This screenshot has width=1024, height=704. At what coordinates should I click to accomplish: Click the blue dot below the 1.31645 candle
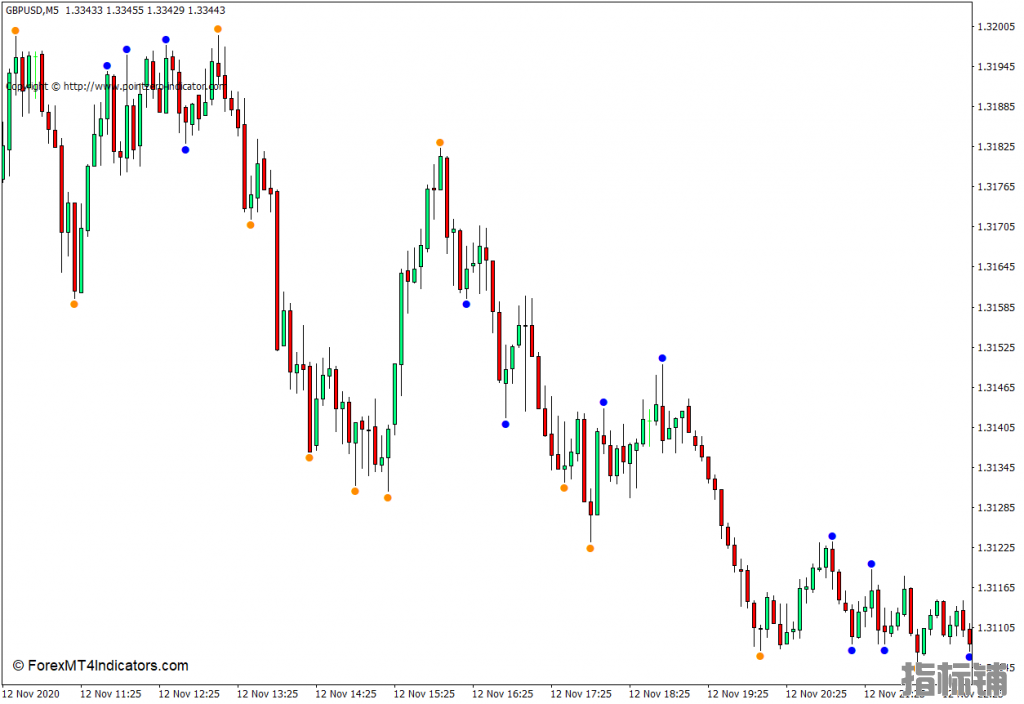click(466, 304)
